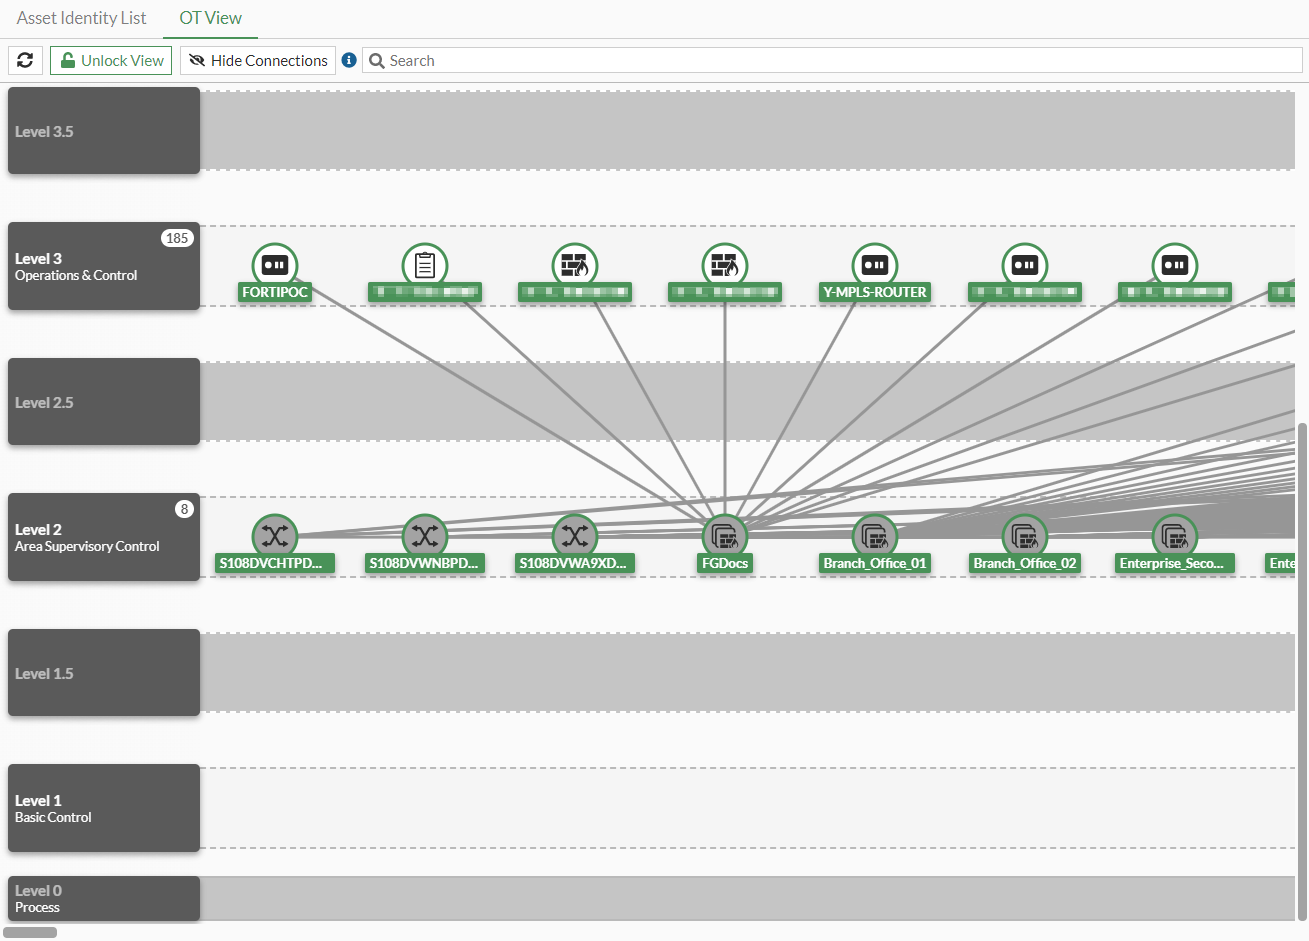1309x941 pixels.
Task: Expand the Level 3 Operations & Control panel
Action: tap(103, 266)
